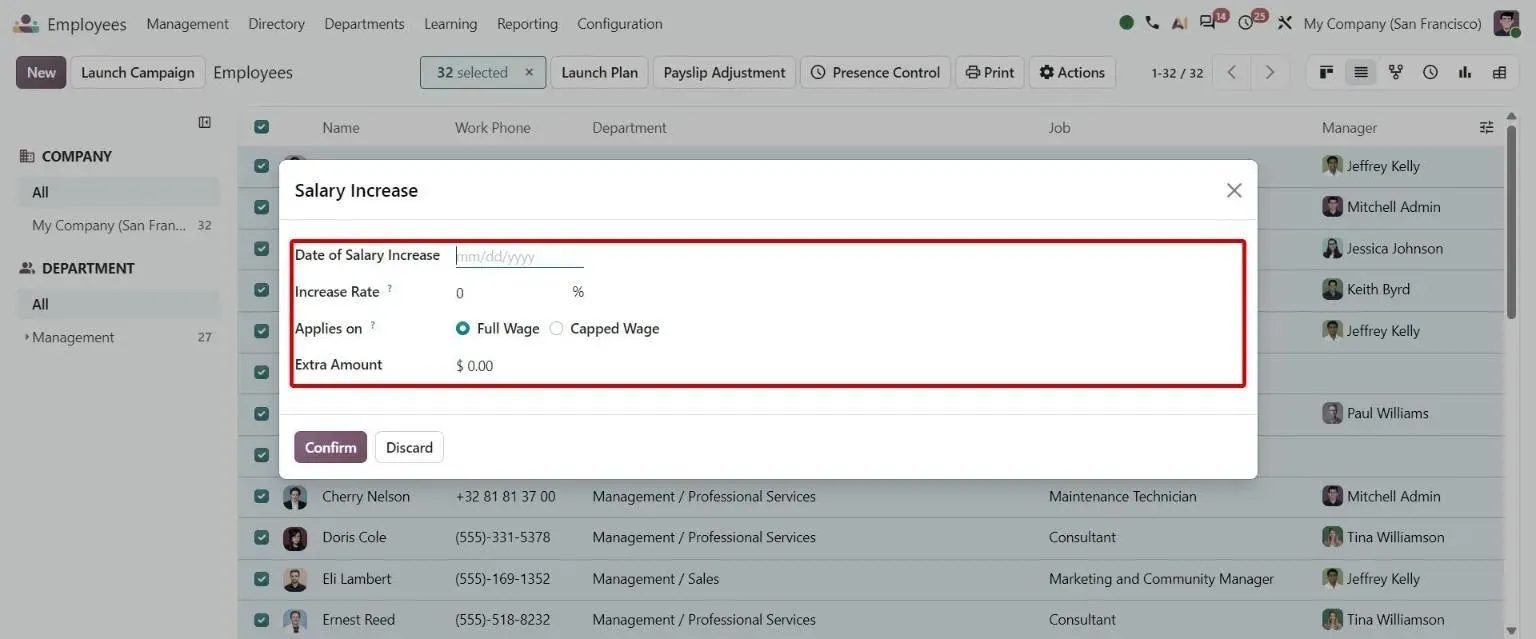This screenshot has width=1536, height=639.
Task: Open the Actions dropdown
Action: pos(1072,72)
